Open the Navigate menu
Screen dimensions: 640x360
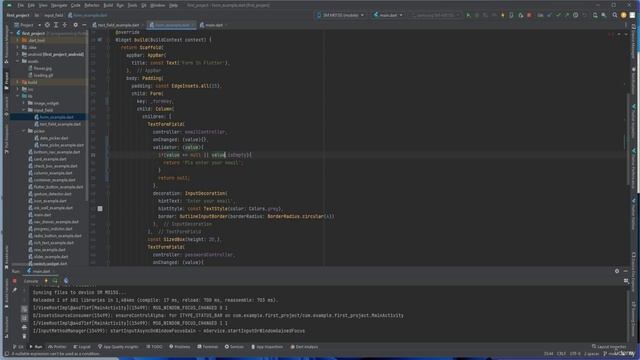click(59, 5)
